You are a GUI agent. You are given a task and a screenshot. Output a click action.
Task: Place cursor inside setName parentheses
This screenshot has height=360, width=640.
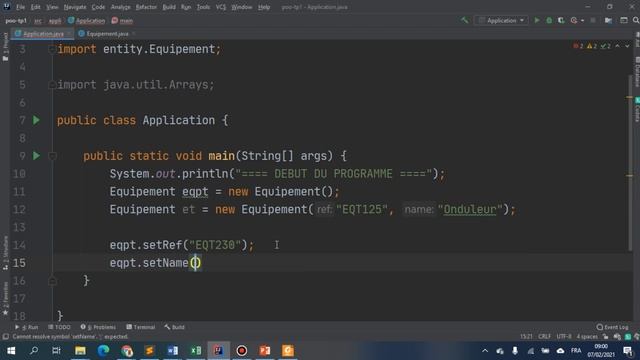click(196, 263)
